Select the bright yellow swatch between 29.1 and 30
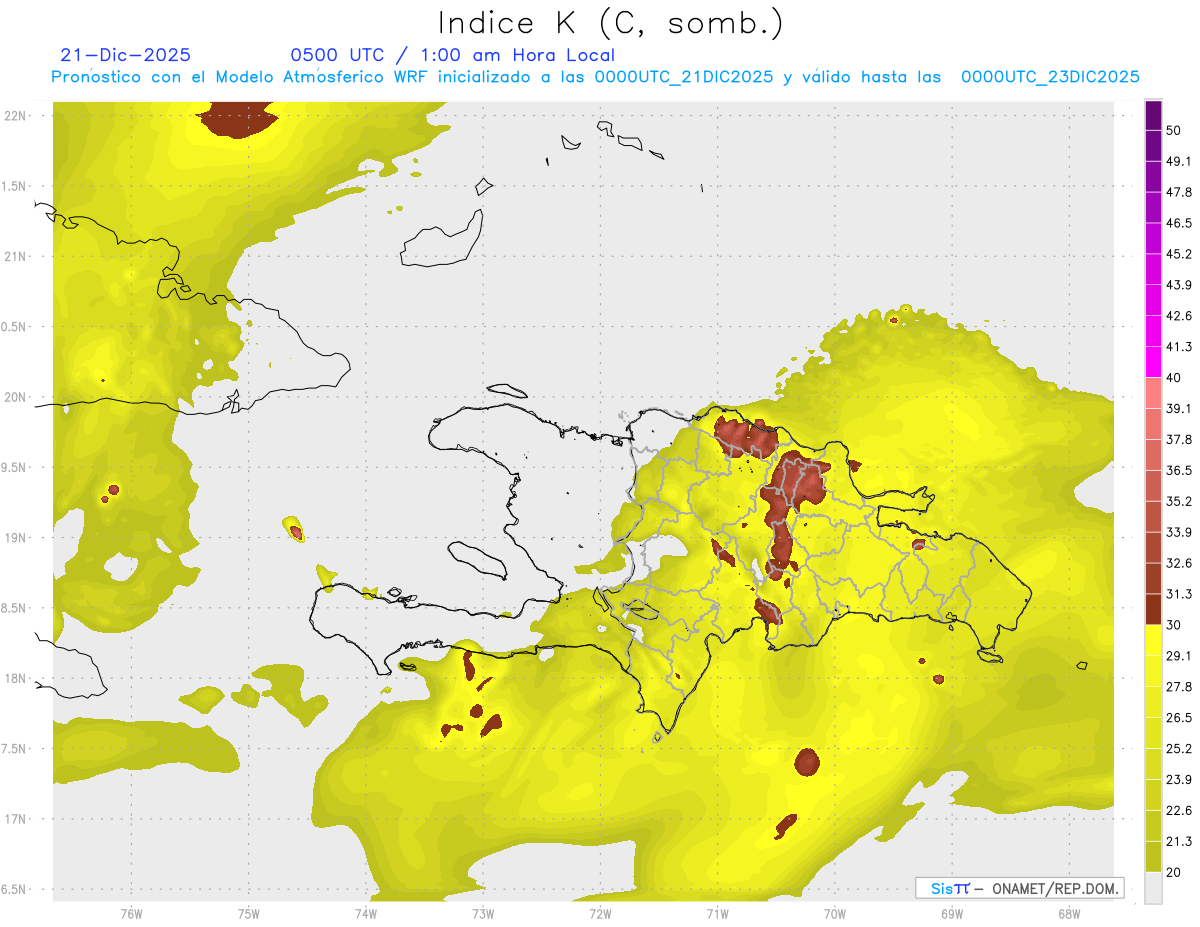This screenshot has height=927, width=1200. tap(1153, 641)
